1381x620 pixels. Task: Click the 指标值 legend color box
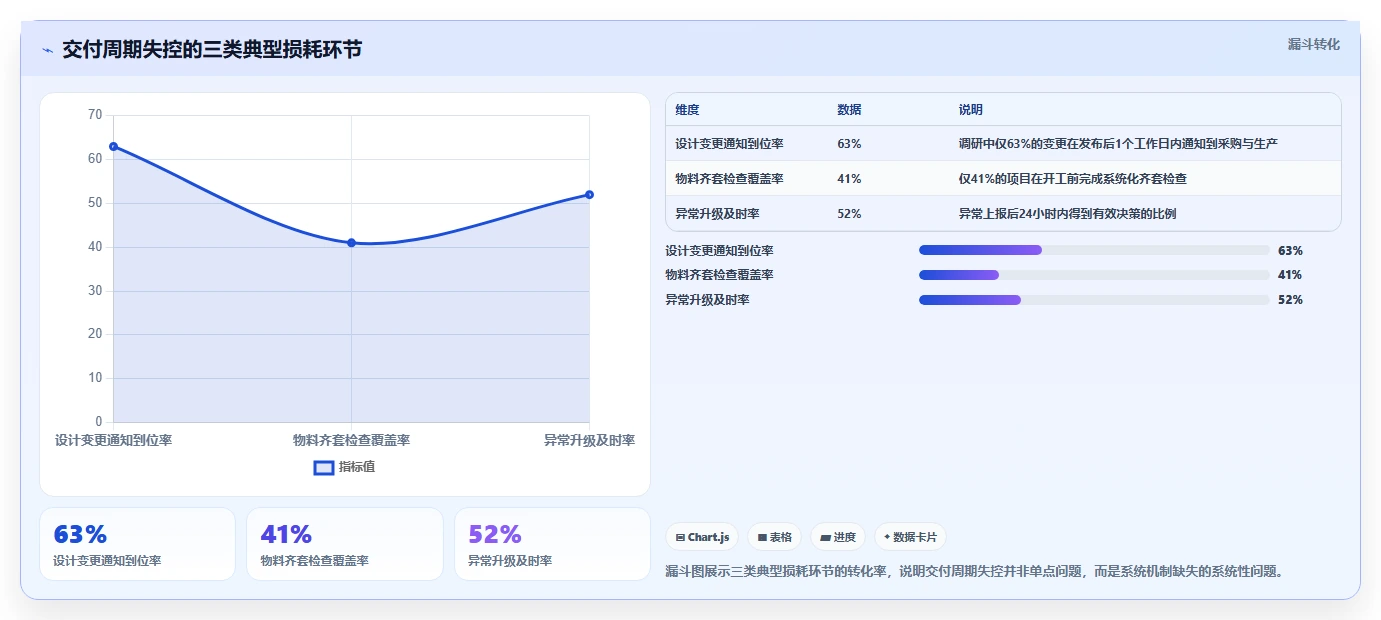[x=324, y=467]
